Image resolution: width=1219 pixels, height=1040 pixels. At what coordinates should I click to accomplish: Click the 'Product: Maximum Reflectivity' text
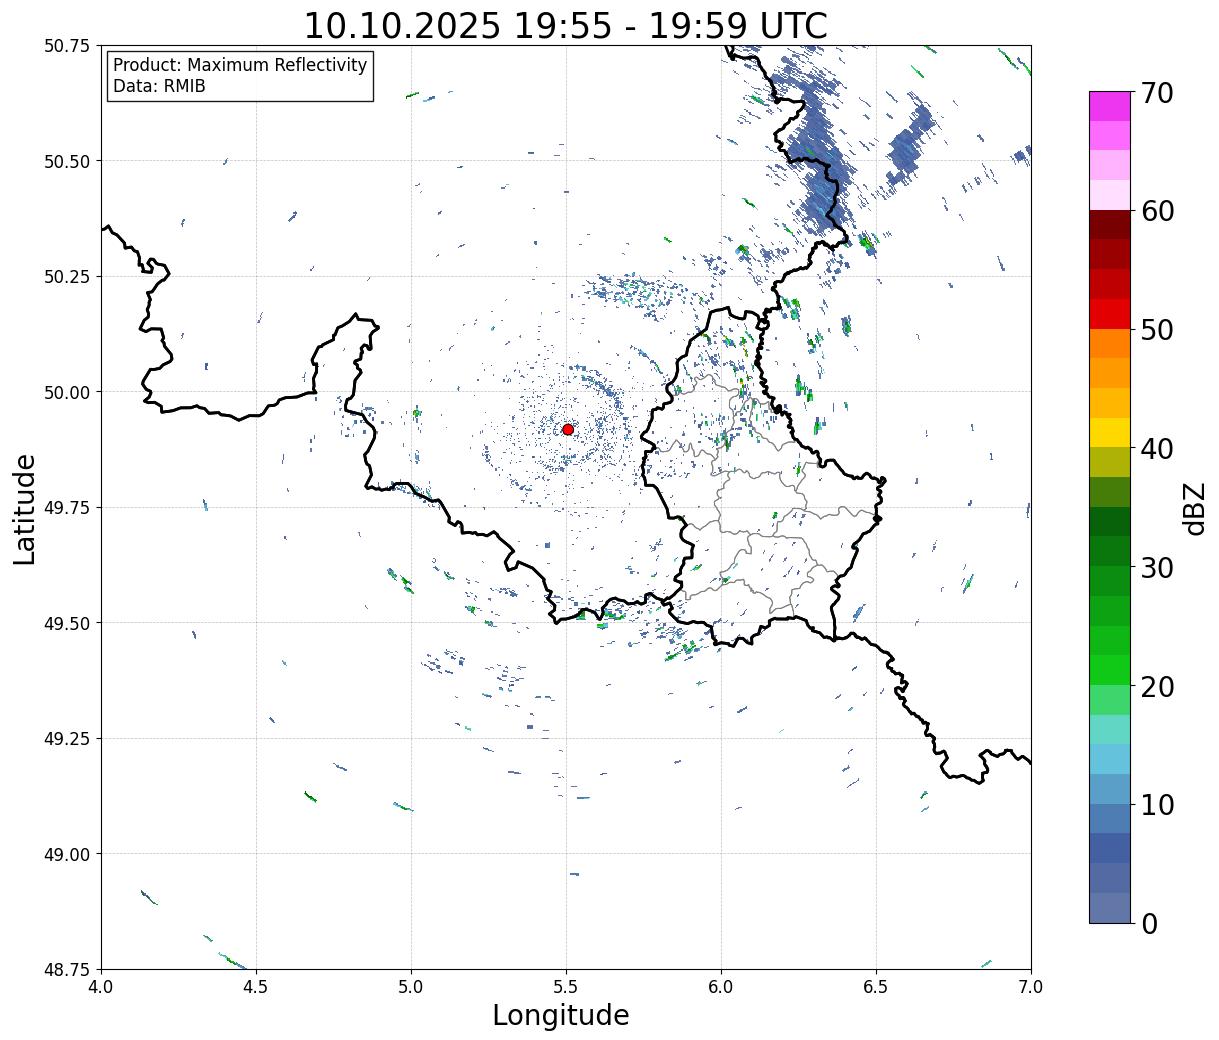point(240,65)
